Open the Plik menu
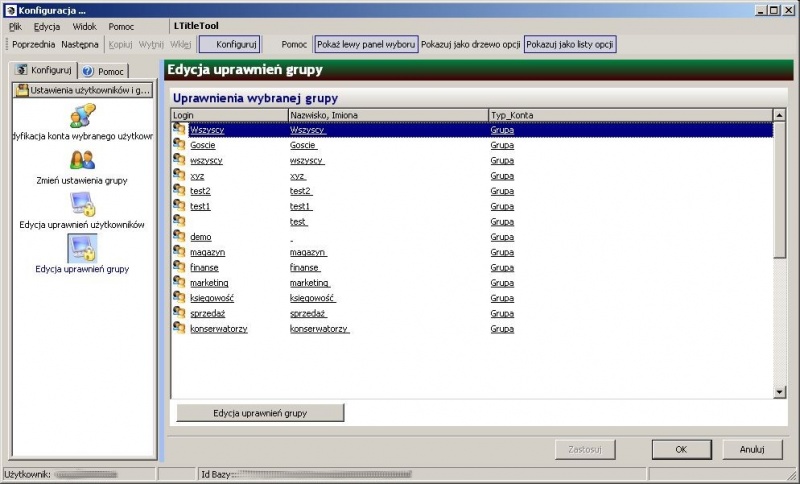800x484 pixels. coord(15,27)
